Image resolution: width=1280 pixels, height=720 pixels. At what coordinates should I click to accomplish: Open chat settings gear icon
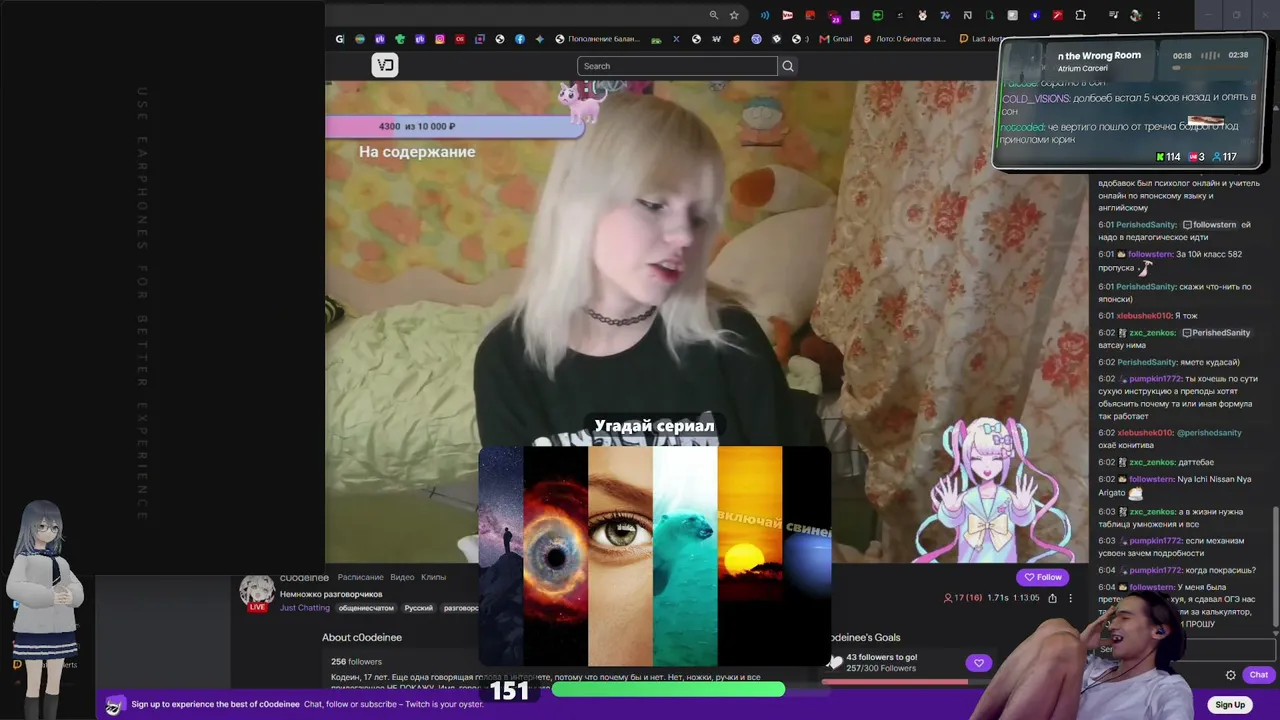[1231, 675]
